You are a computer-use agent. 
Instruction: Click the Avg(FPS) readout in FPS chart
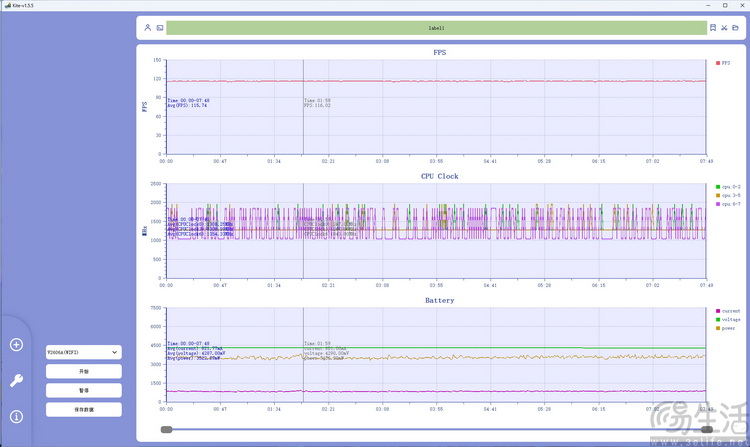pos(187,105)
